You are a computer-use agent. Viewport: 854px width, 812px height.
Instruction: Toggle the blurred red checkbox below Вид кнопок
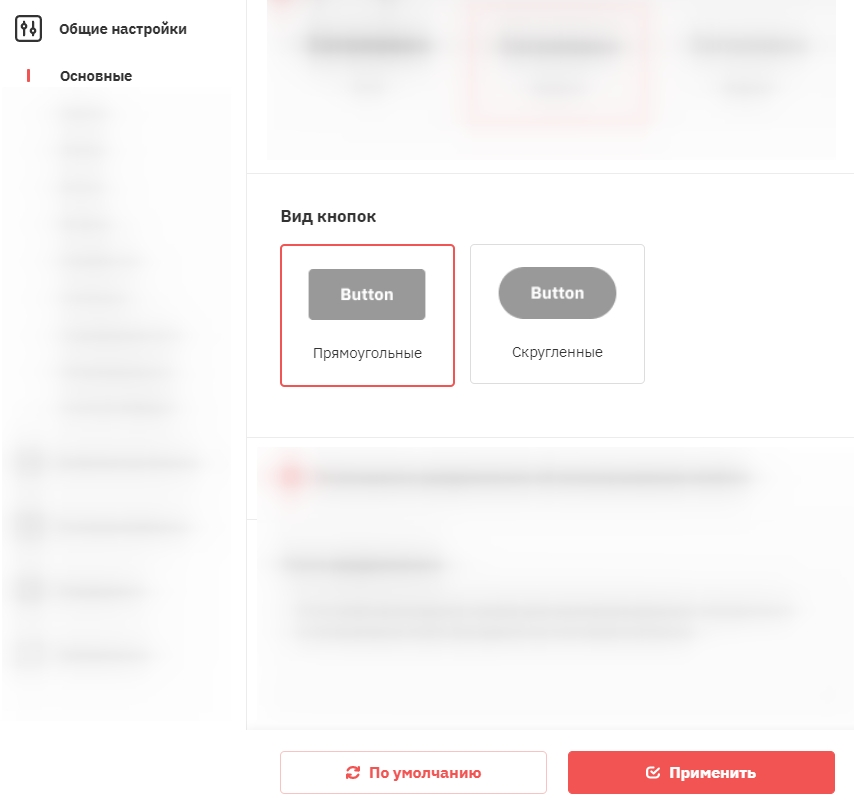(291, 477)
